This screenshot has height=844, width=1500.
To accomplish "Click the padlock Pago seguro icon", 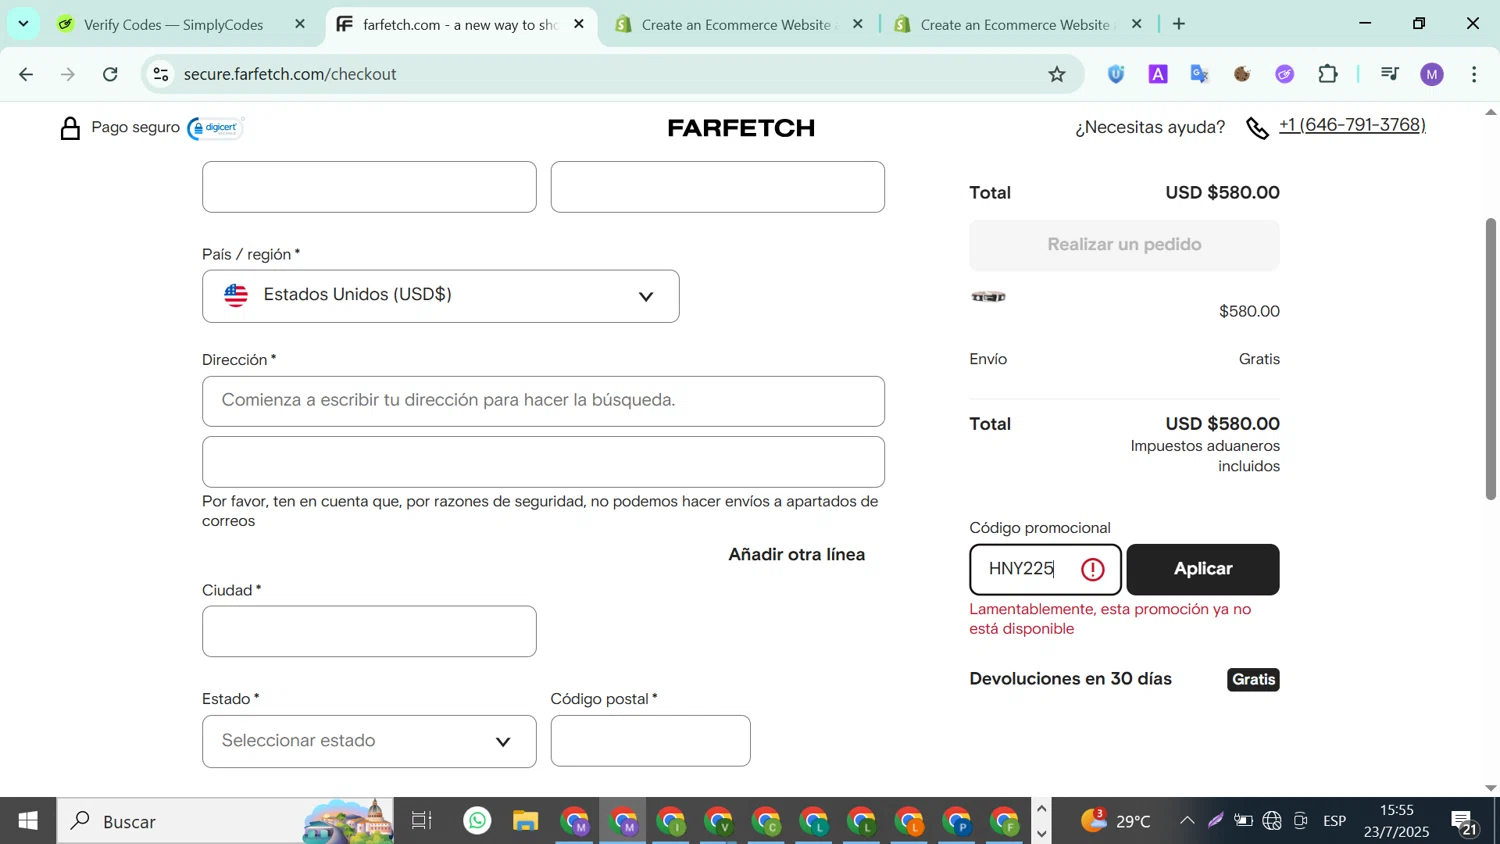I will (x=70, y=128).
